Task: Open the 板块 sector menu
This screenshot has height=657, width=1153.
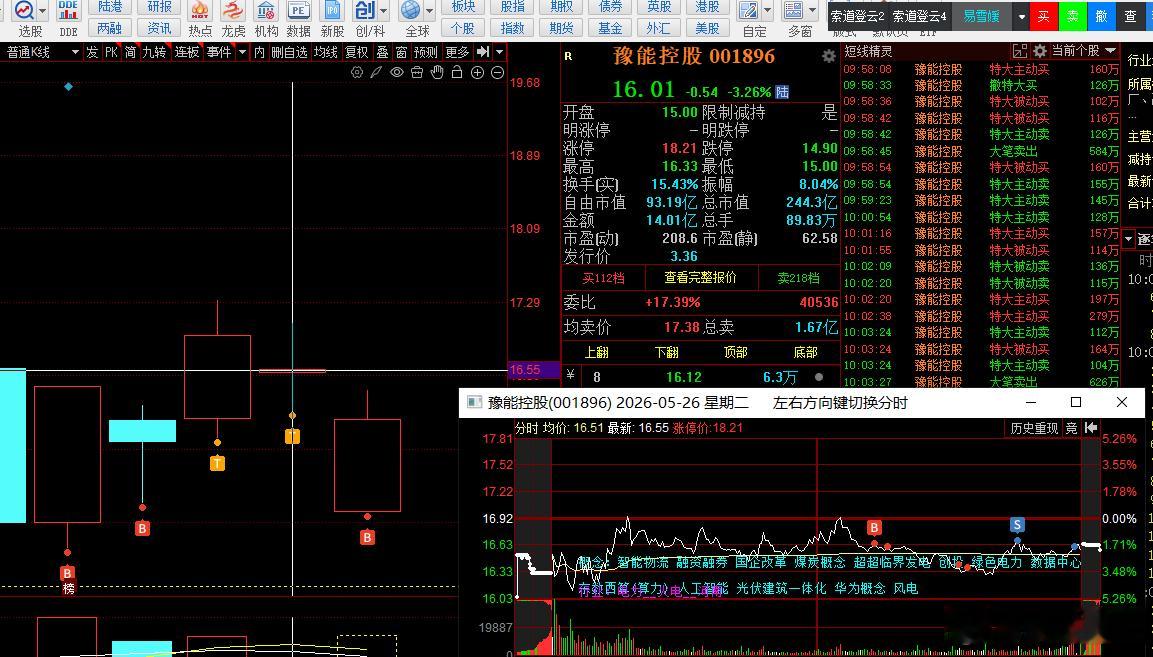Action: (463, 7)
